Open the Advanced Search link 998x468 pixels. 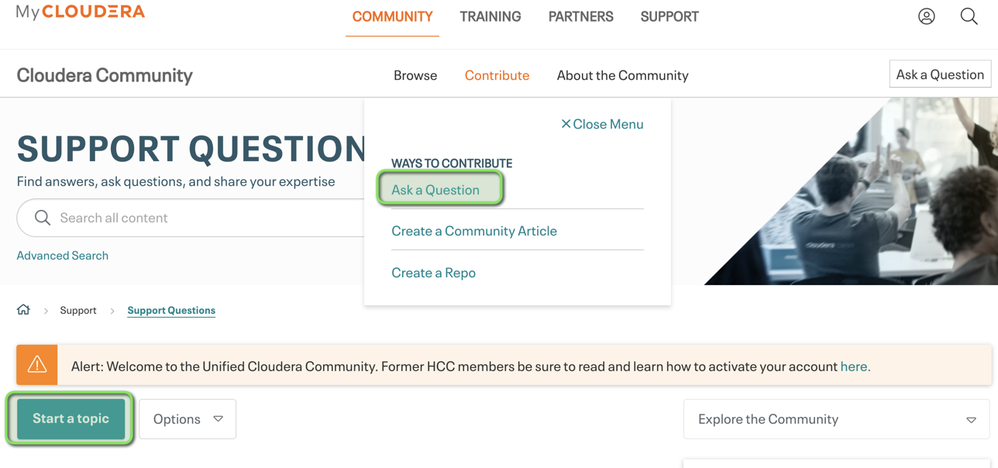point(63,256)
